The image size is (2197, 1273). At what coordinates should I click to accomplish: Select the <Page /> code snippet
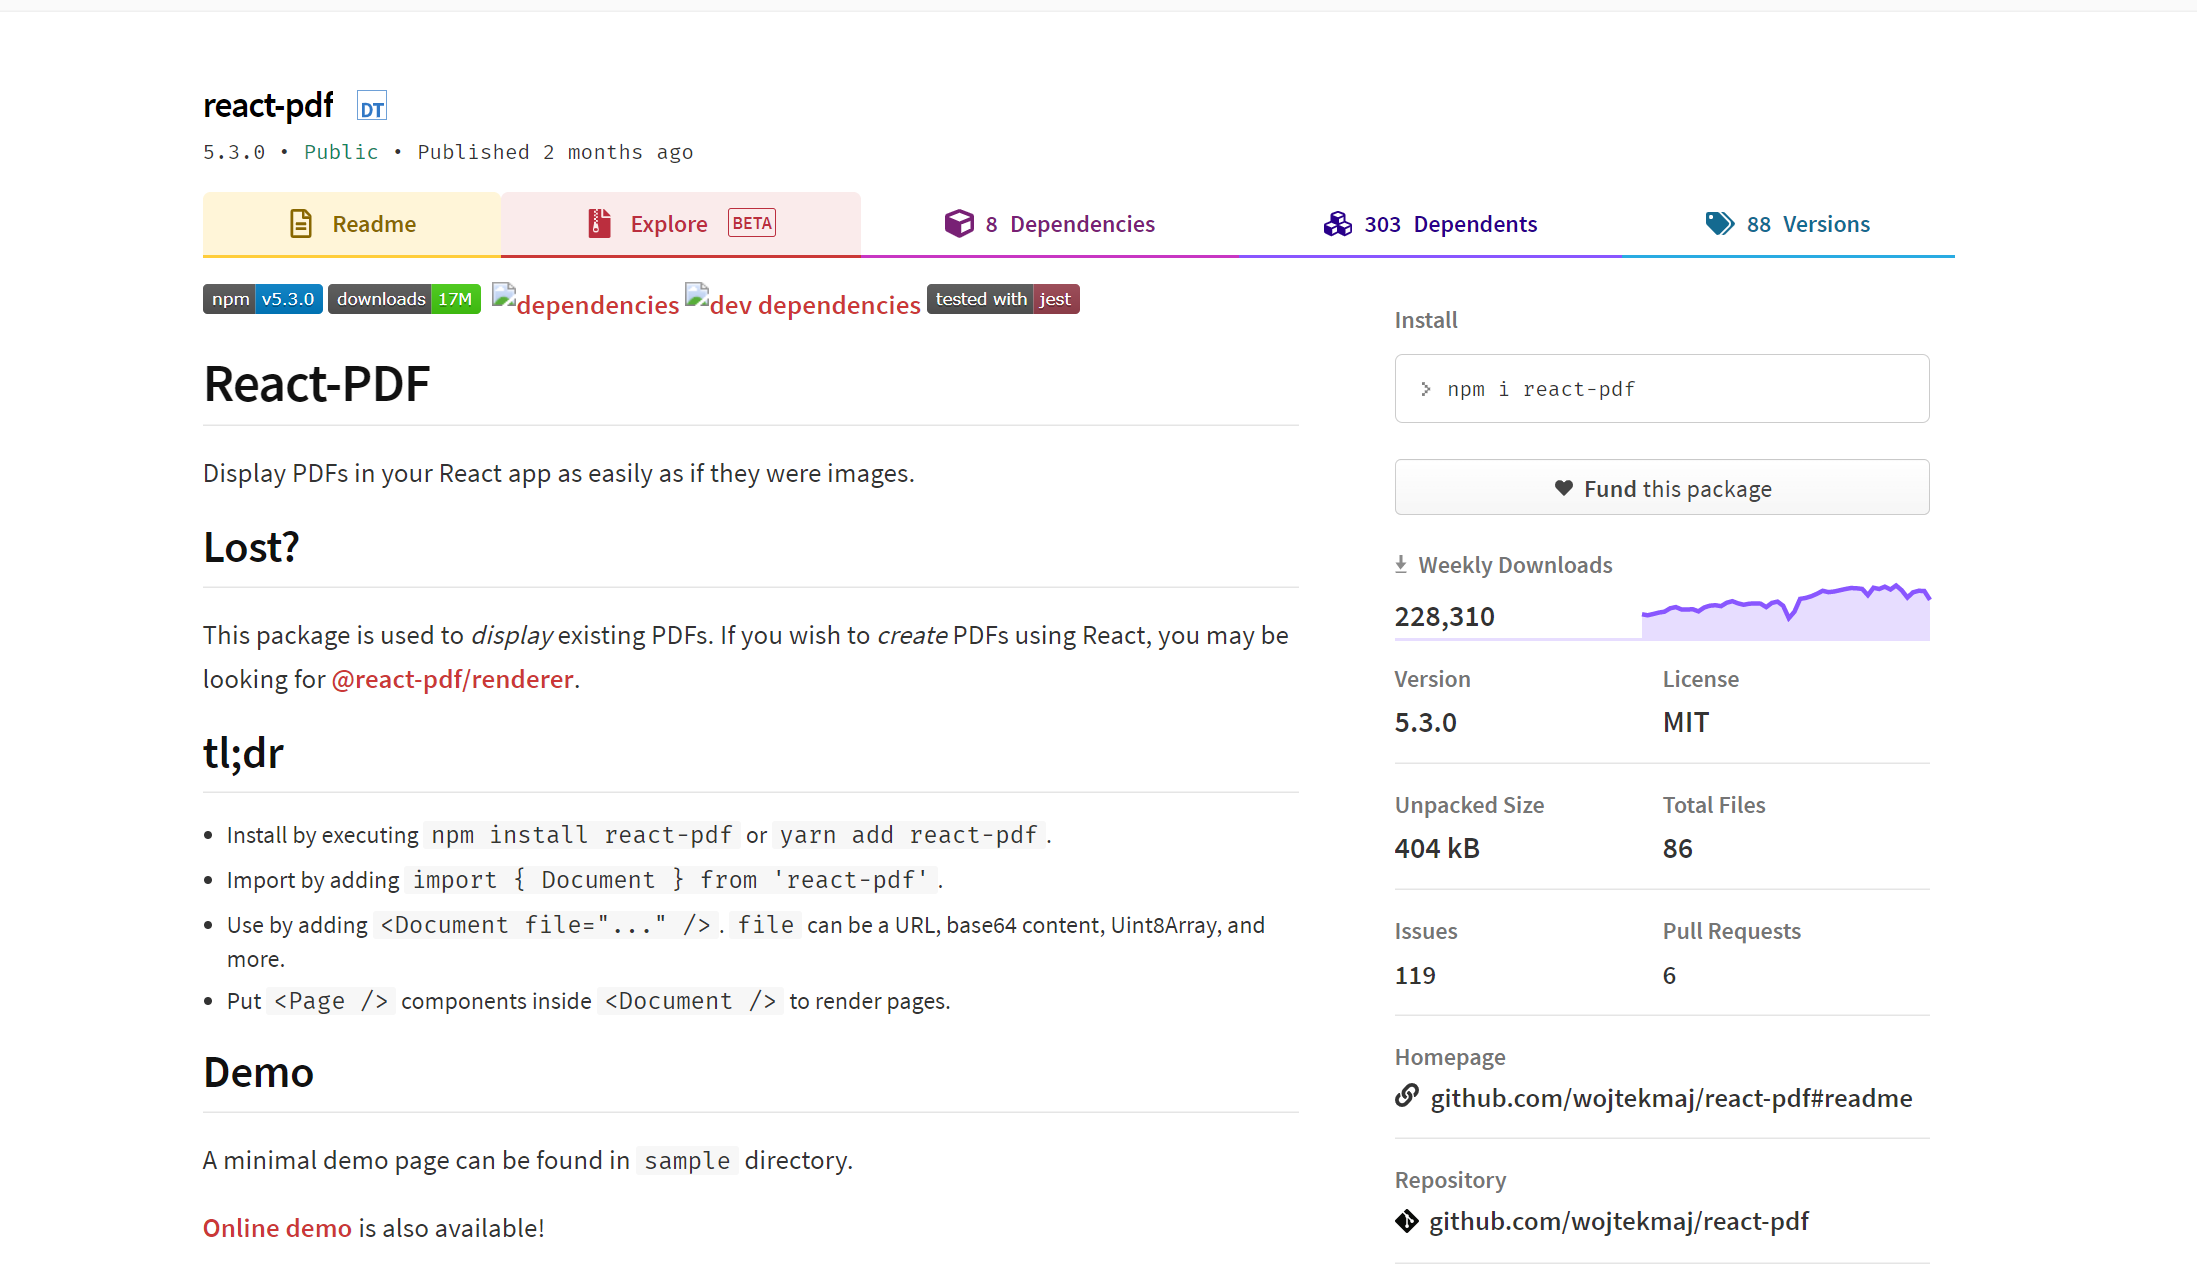tap(331, 1001)
